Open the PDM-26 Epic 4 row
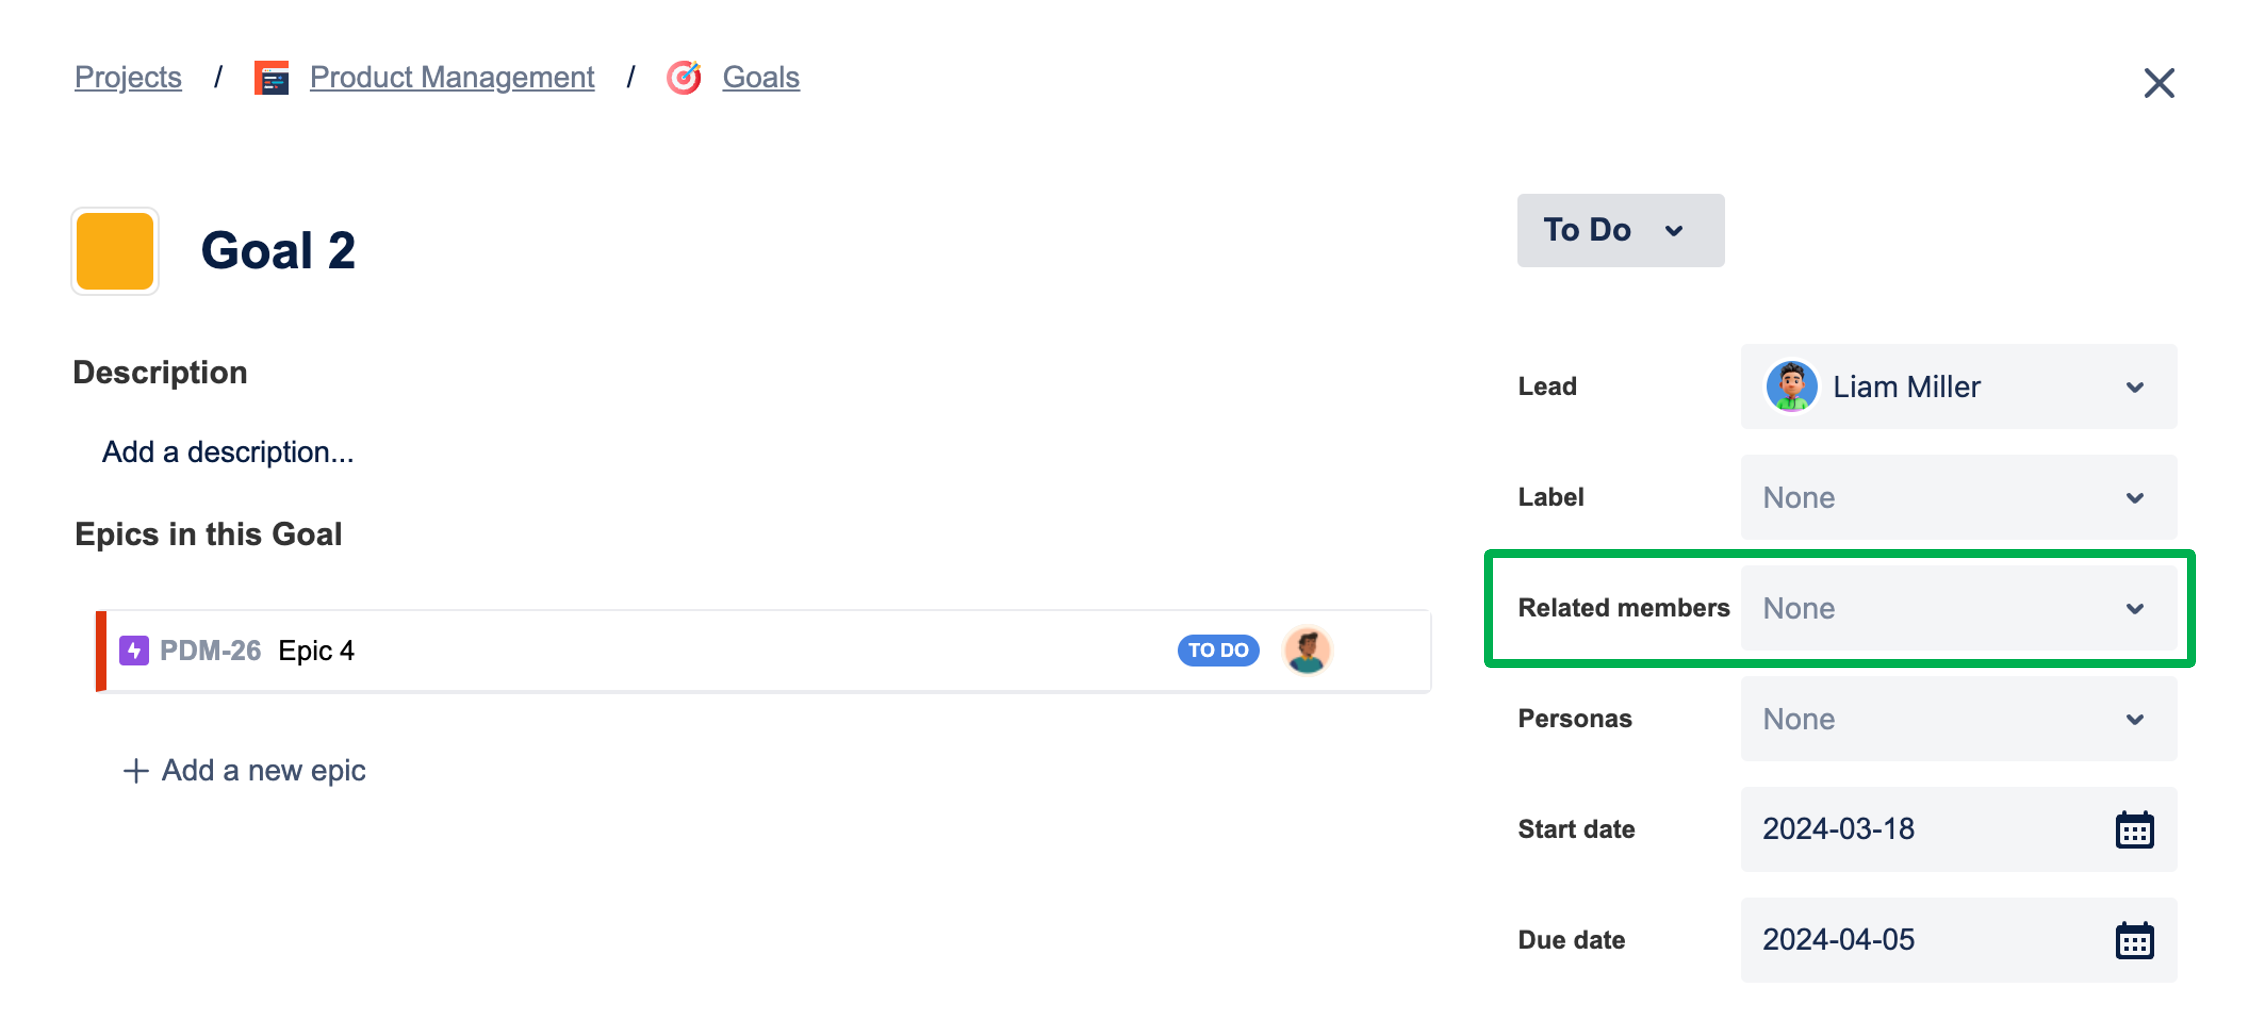This screenshot has height=1035, width=2249. point(763,651)
